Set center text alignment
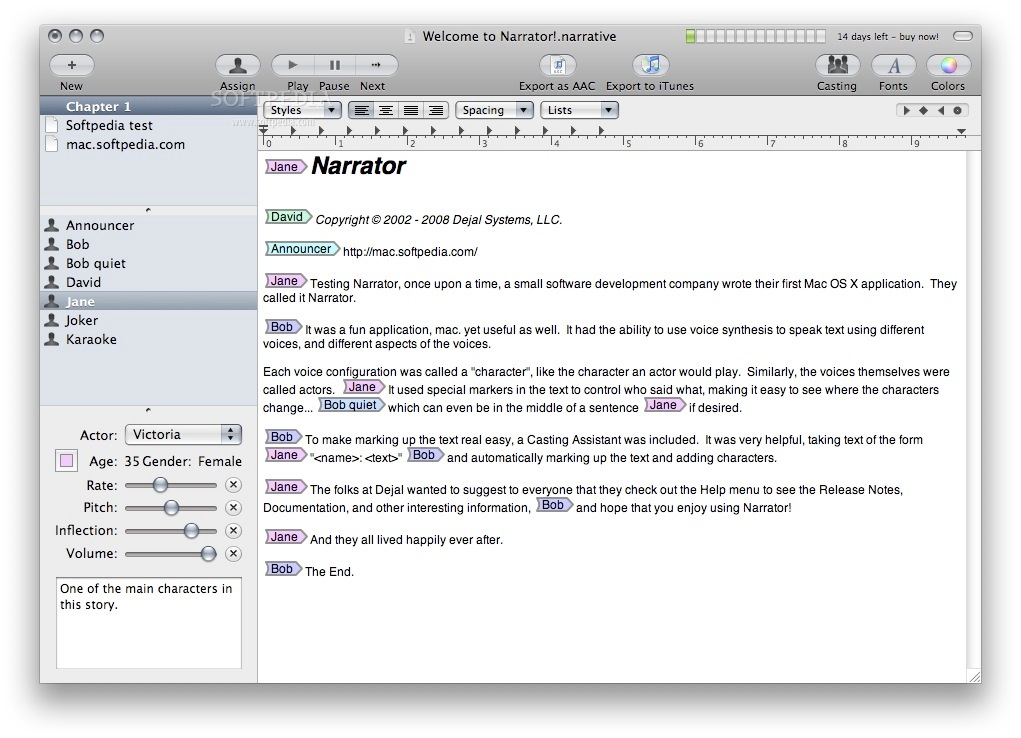Image resolution: width=1021 pixels, height=738 pixels. pos(386,110)
